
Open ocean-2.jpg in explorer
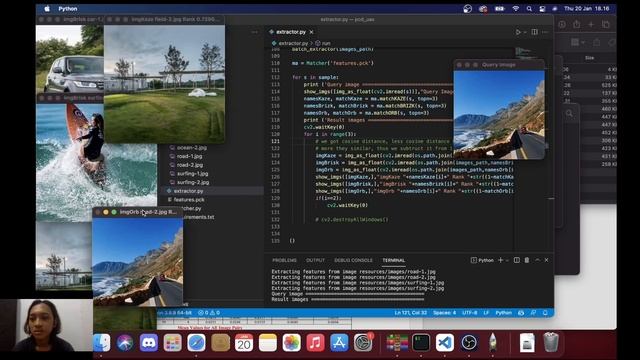[192, 148]
